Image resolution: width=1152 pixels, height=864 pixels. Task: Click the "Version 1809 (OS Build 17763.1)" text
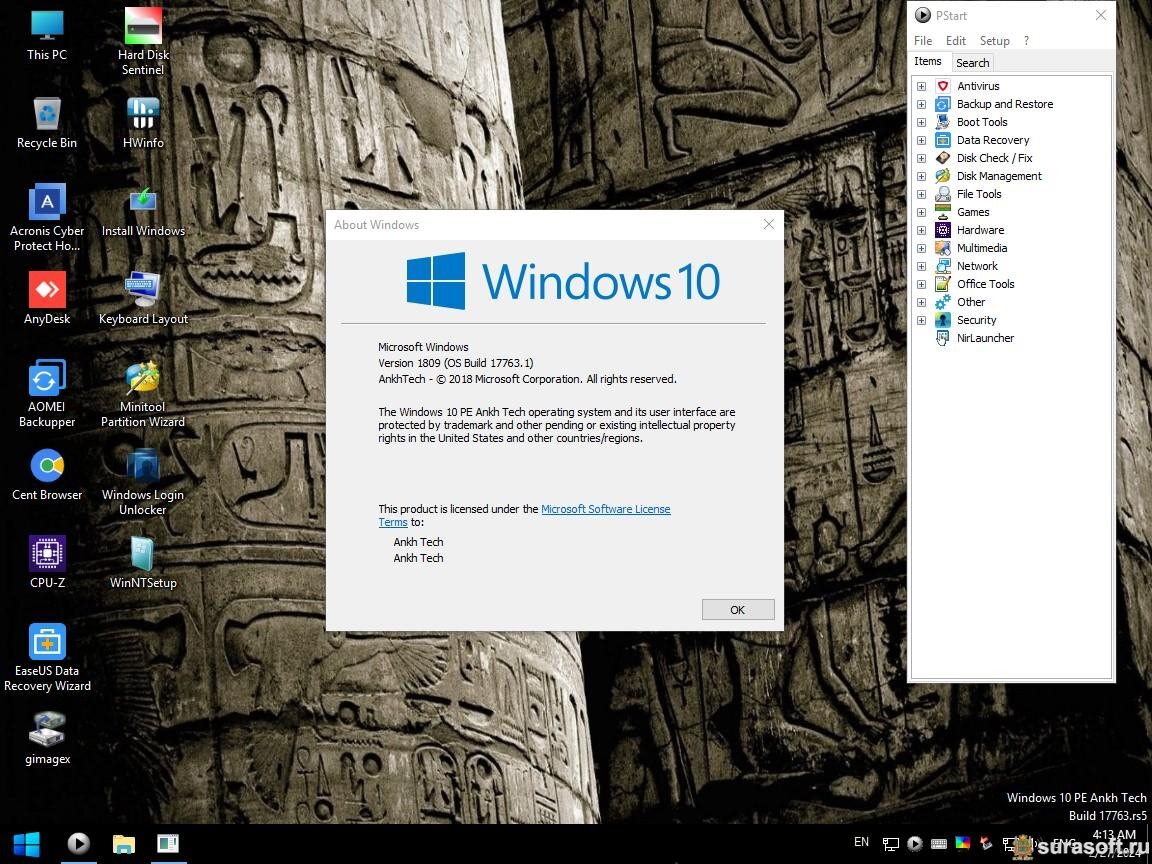click(456, 363)
